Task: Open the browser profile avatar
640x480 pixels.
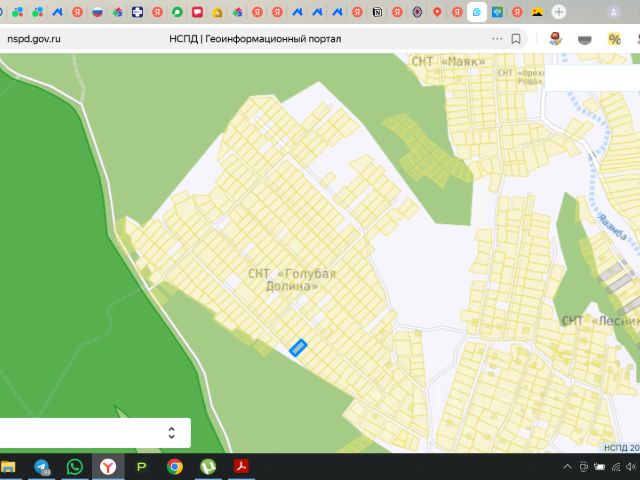Action: [x=613, y=12]
